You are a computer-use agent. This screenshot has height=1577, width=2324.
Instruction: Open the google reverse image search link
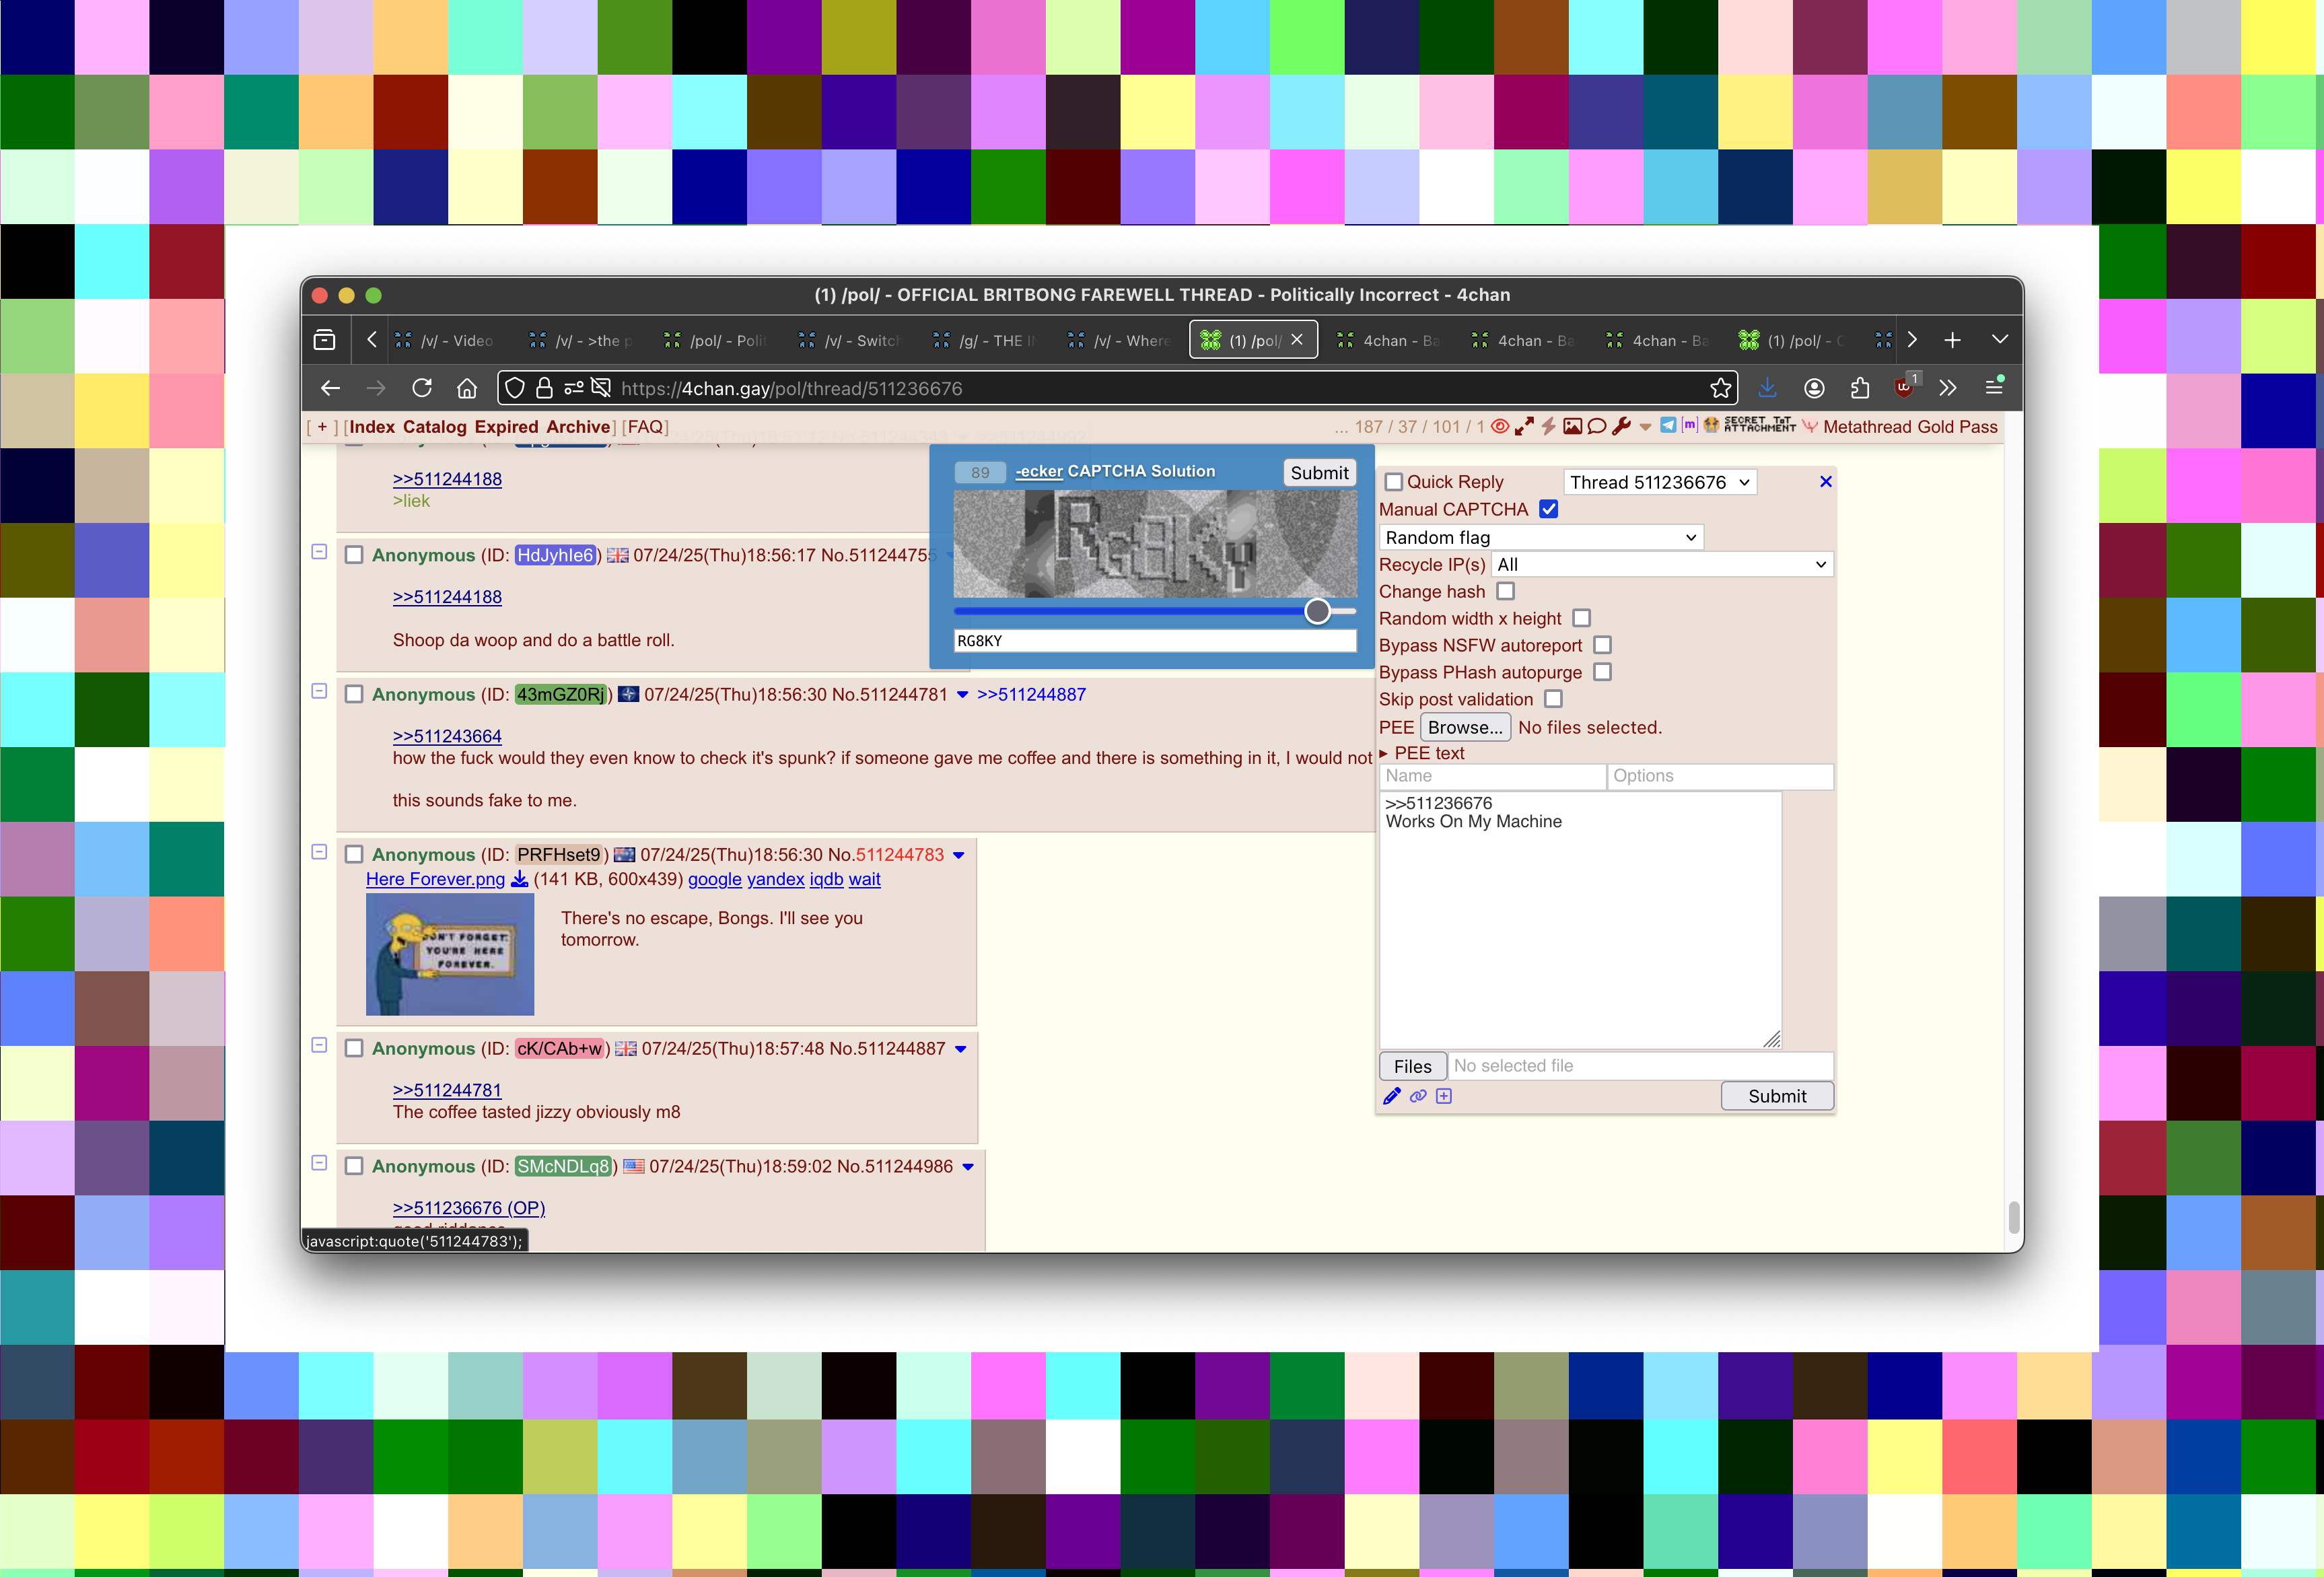pyautogui.click(x=715, y=879)
